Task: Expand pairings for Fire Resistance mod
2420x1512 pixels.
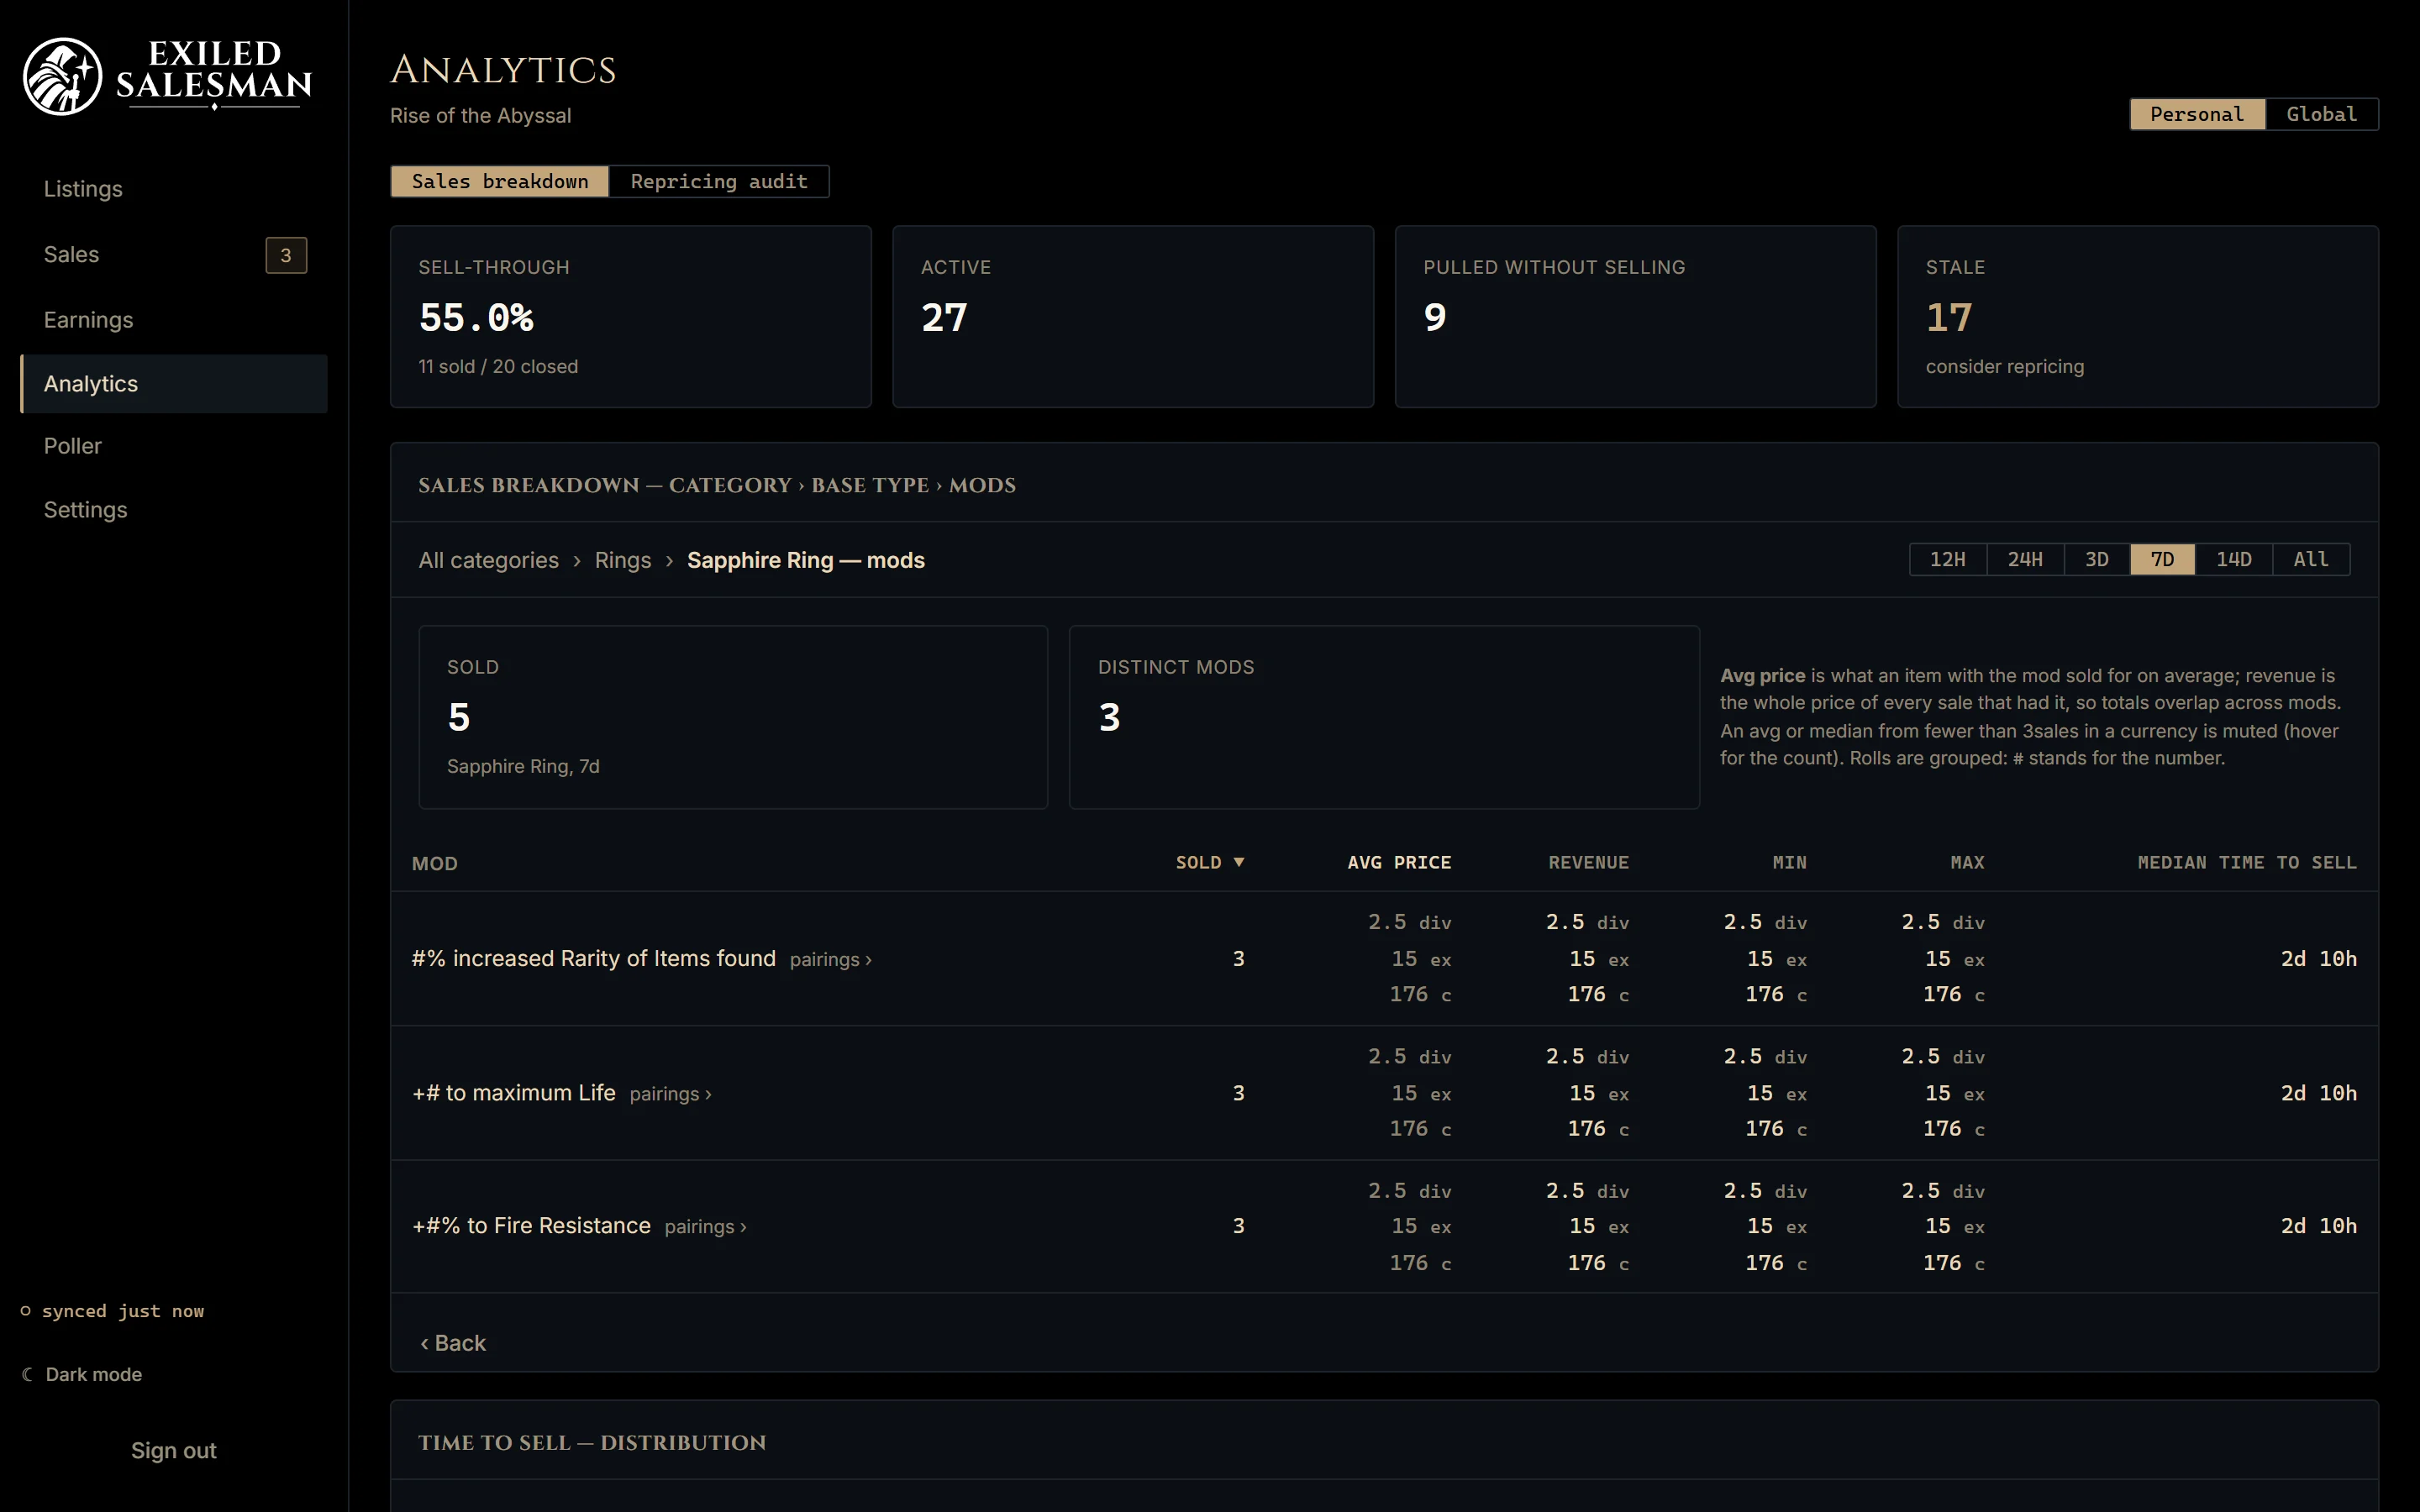Action: pos(706,1227)
